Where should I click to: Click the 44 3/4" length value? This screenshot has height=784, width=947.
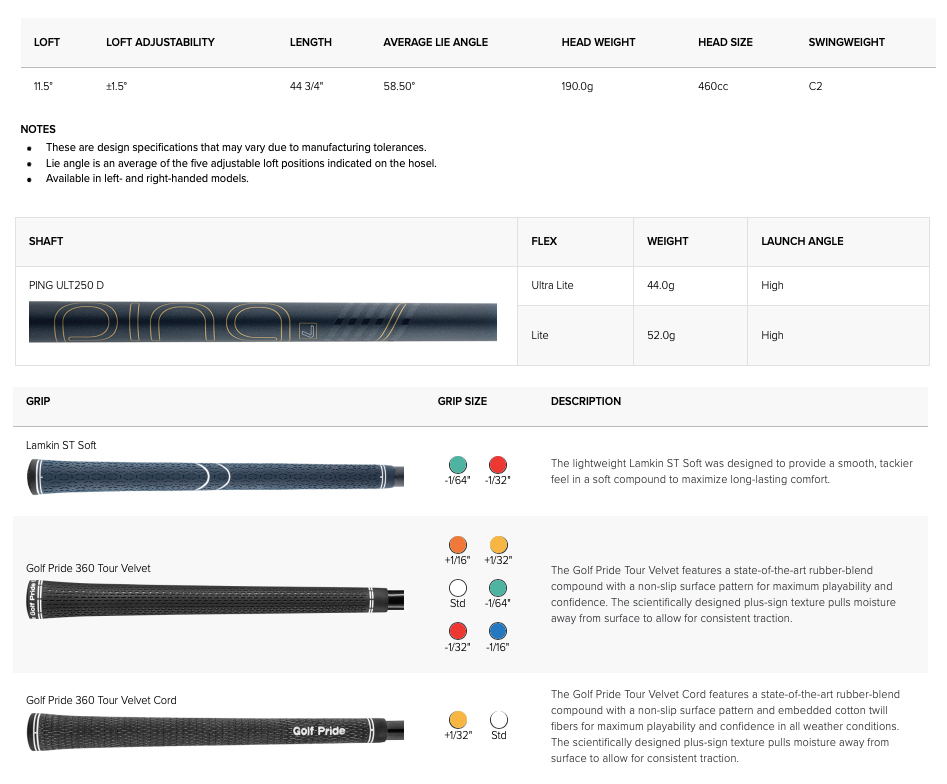(306, 86)
